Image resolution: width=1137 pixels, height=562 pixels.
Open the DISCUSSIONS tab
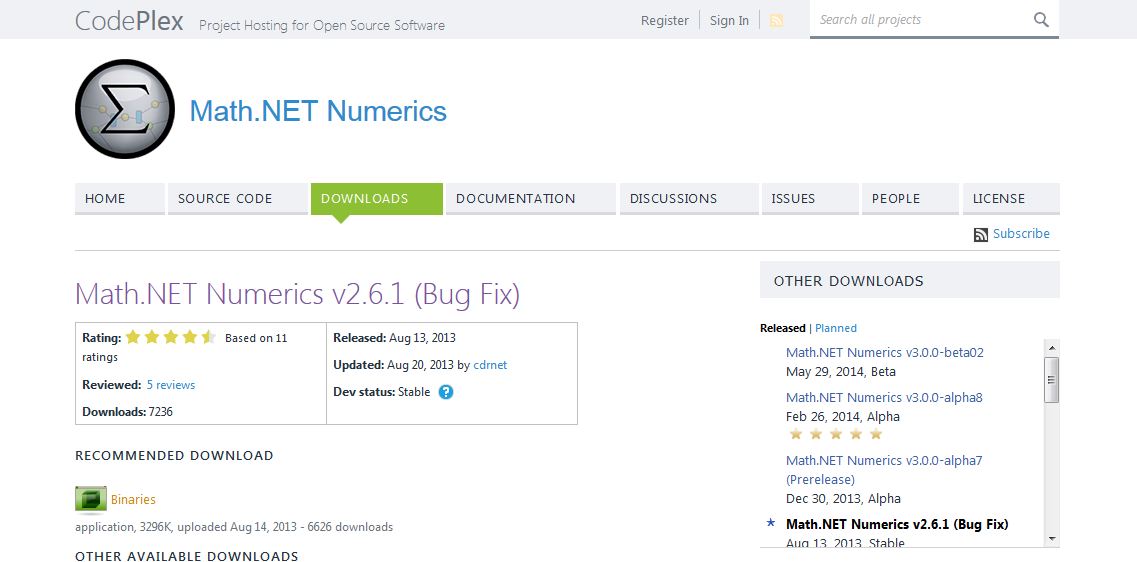coord(689,199)
